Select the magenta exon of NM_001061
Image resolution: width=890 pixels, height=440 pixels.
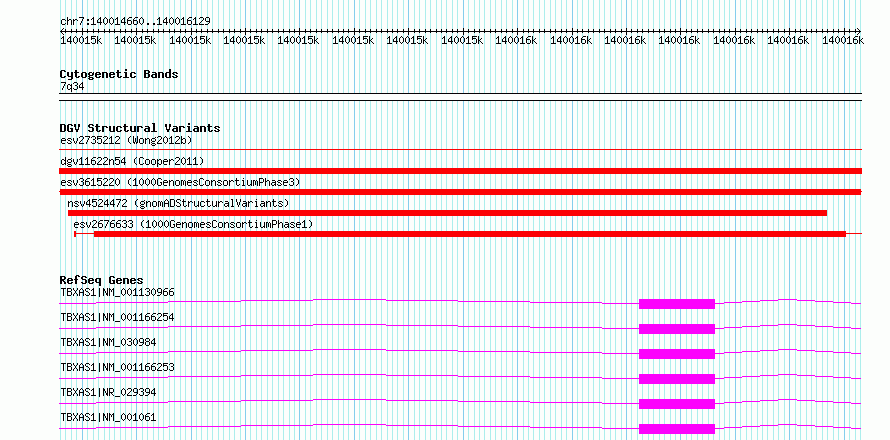point(677,429)
